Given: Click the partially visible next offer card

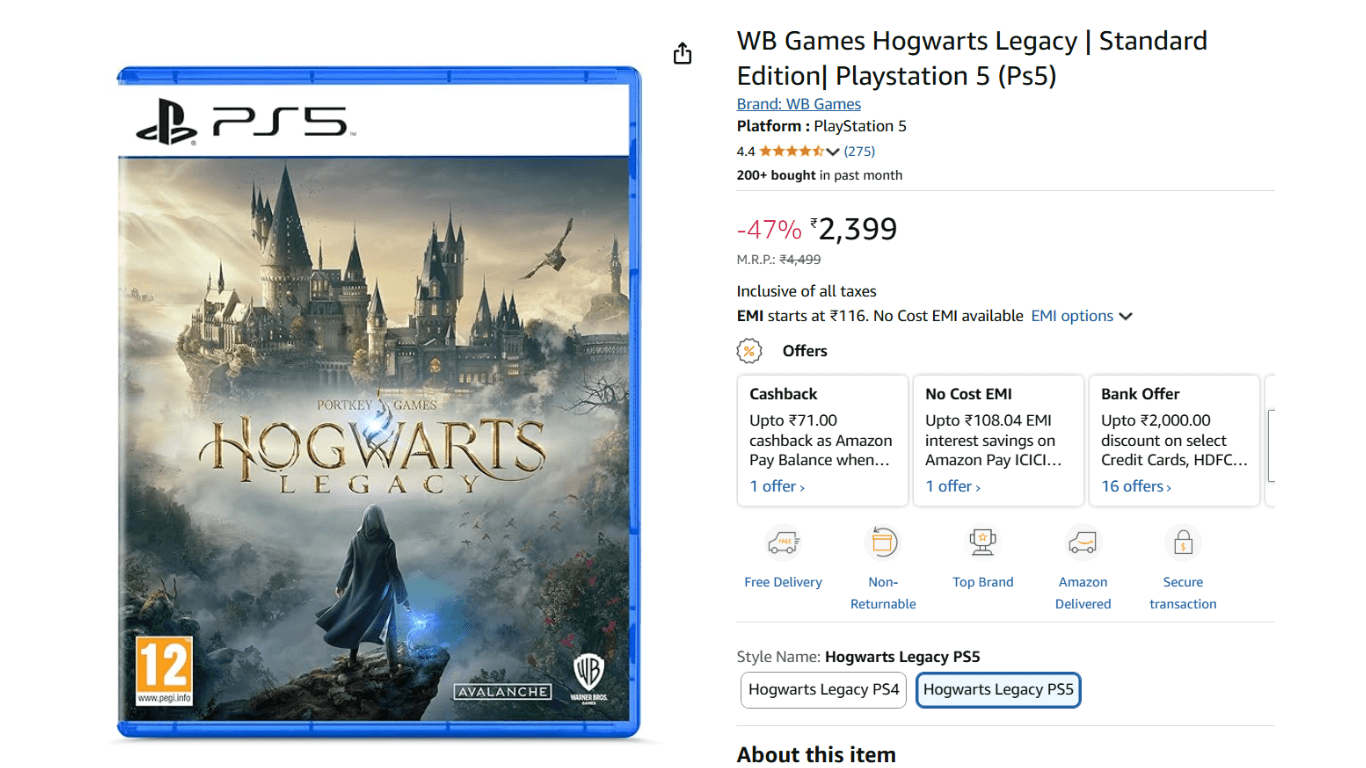Looking at the screenshot, I should coord(1269,441).
